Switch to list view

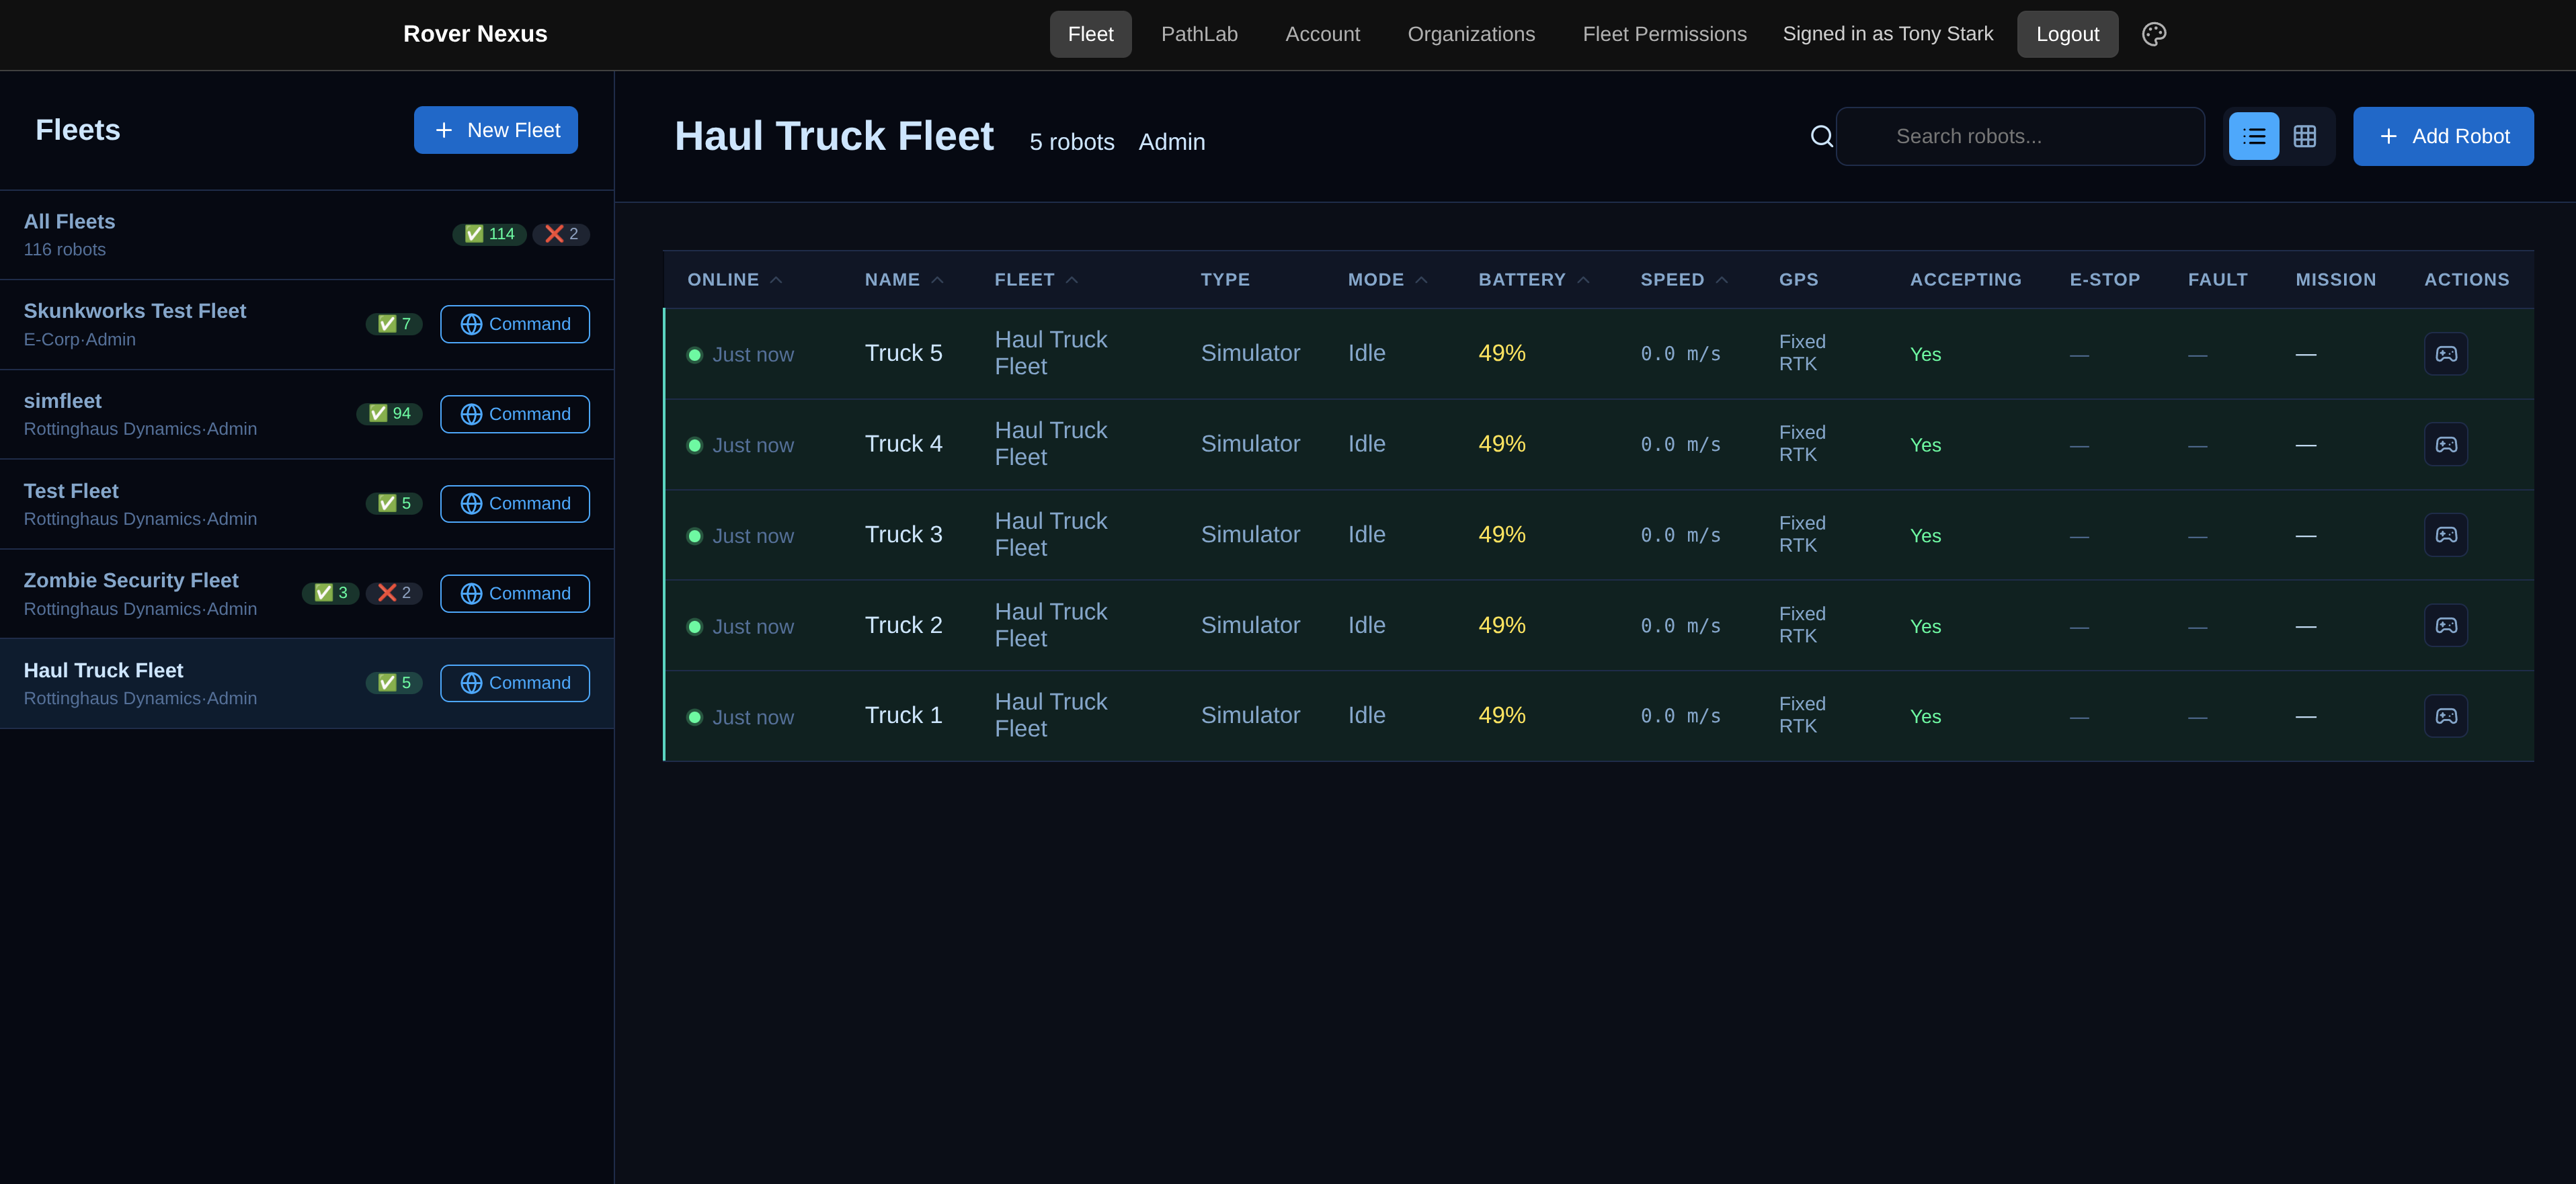pyautogui.click(x=2254, y=136)
